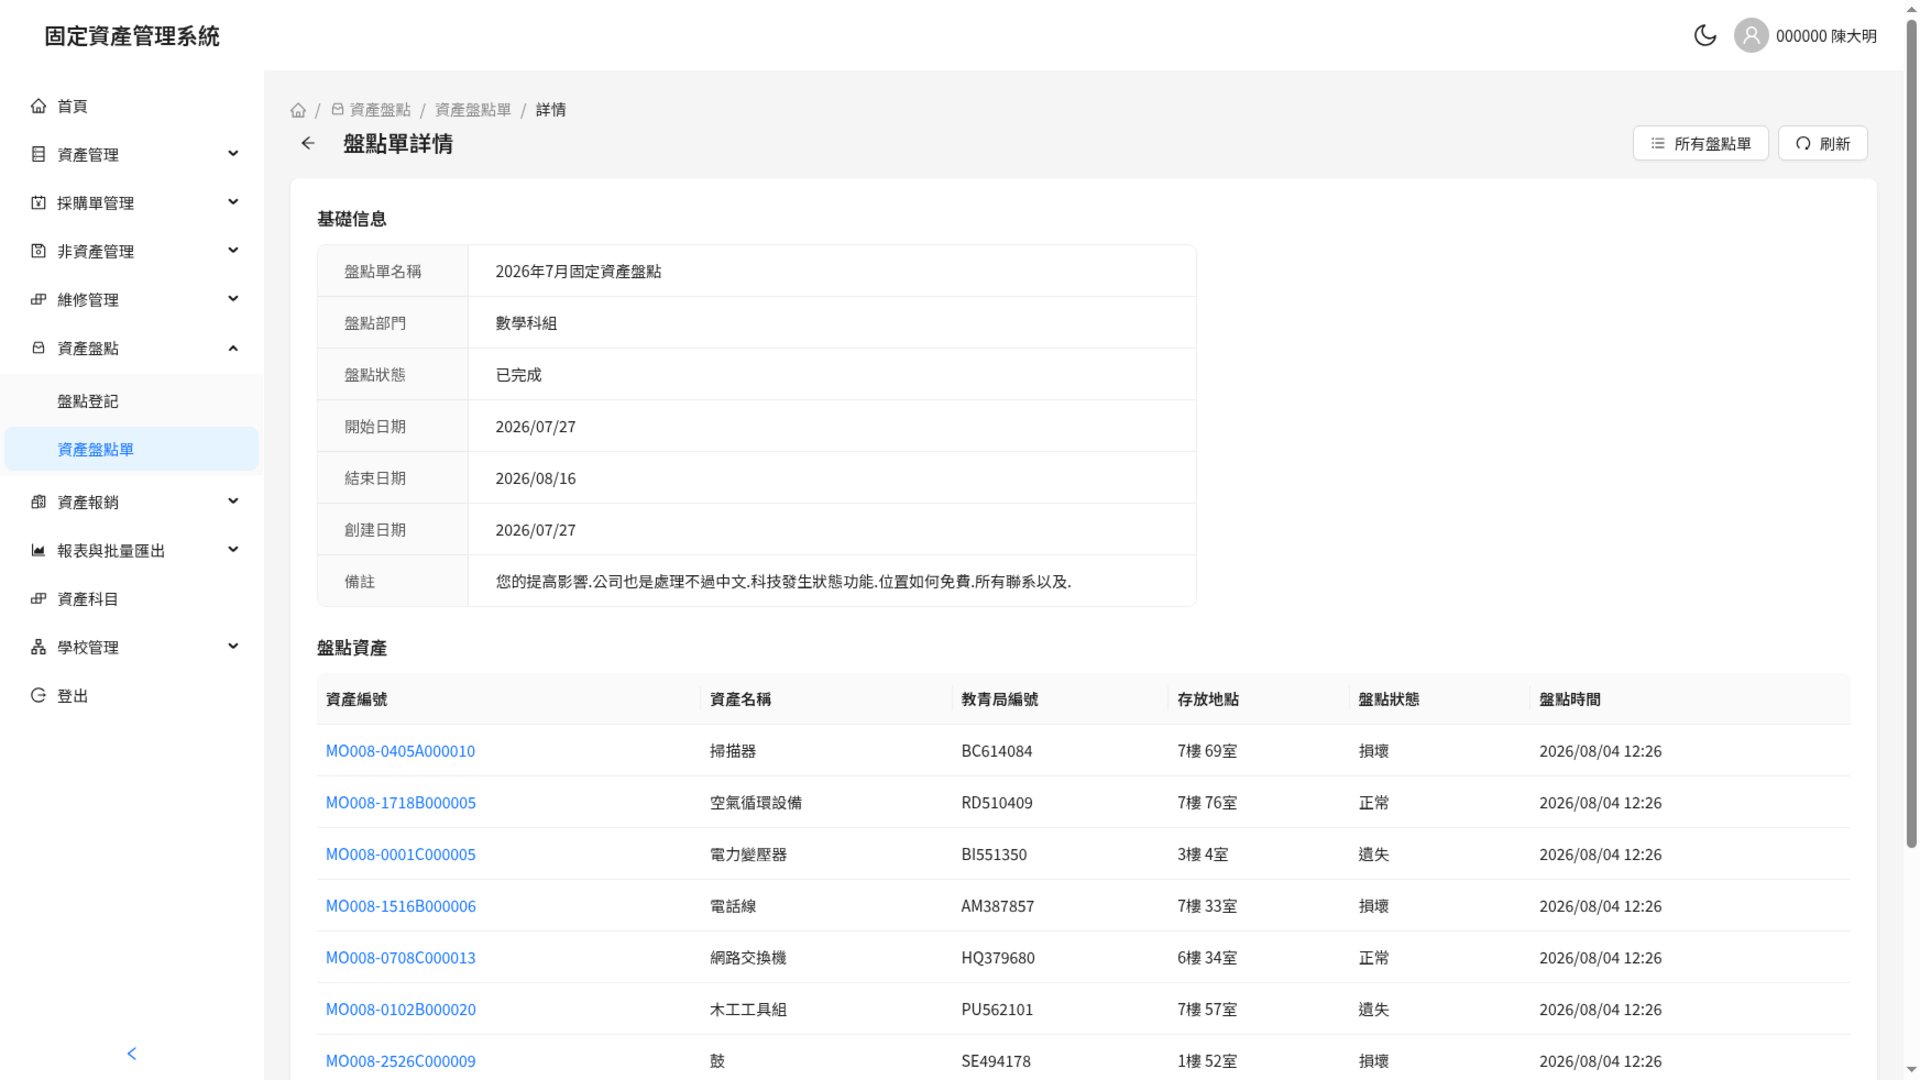The image size is (1920, 1080).
Task: Click the 維修管理 sidebar icon
Action: 38,300
